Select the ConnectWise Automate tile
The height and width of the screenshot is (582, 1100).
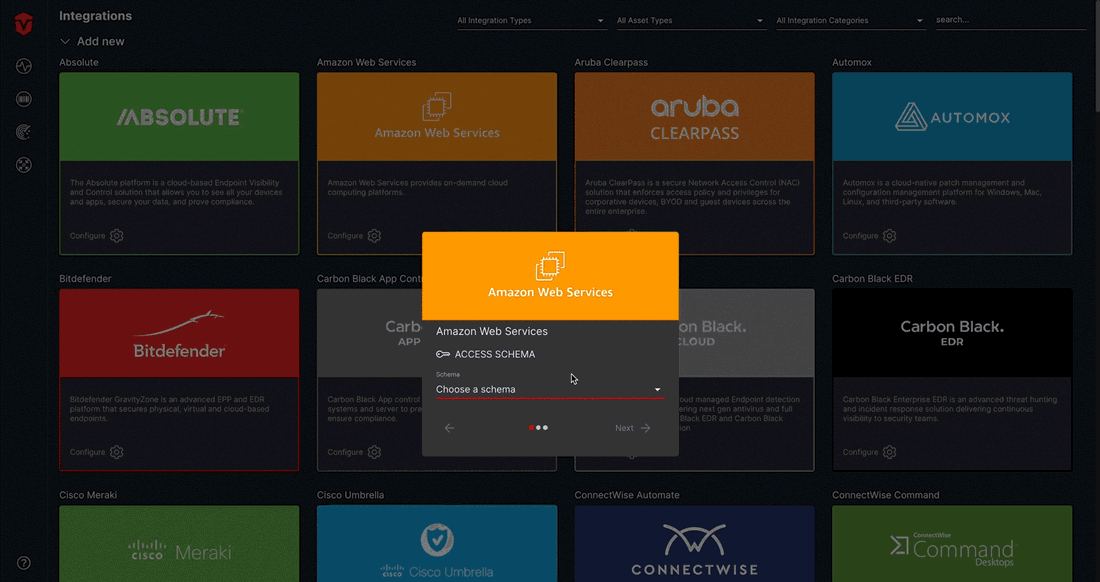tap(695, 543)
